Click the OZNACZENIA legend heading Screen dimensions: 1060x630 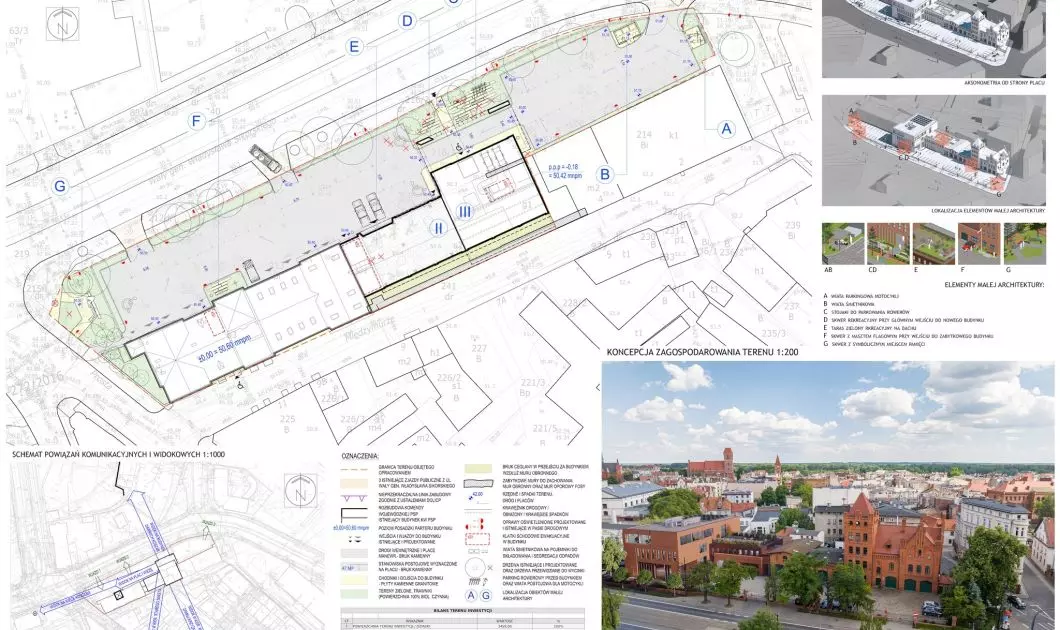coord(360,456)
